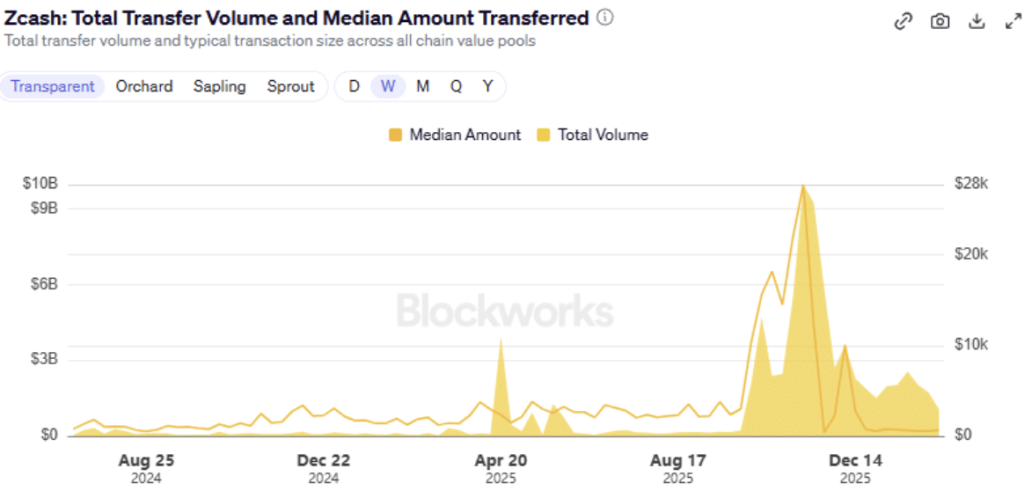Set interval to monthly (M)
Image resolution: width=1024 pixels, height=491 pixels.
pos(423,86)
